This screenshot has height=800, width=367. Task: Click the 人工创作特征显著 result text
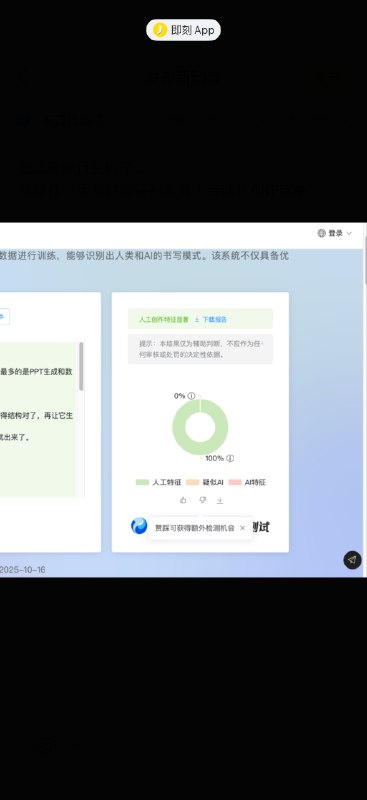(164, 319)
